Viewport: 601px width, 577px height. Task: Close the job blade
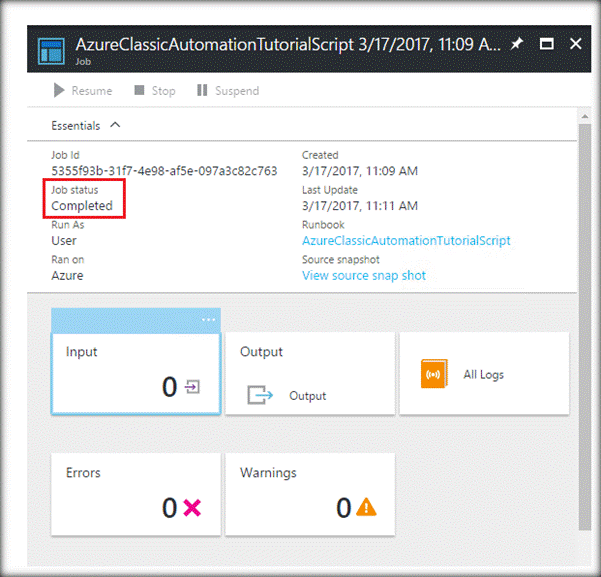(x=575, y=44)
